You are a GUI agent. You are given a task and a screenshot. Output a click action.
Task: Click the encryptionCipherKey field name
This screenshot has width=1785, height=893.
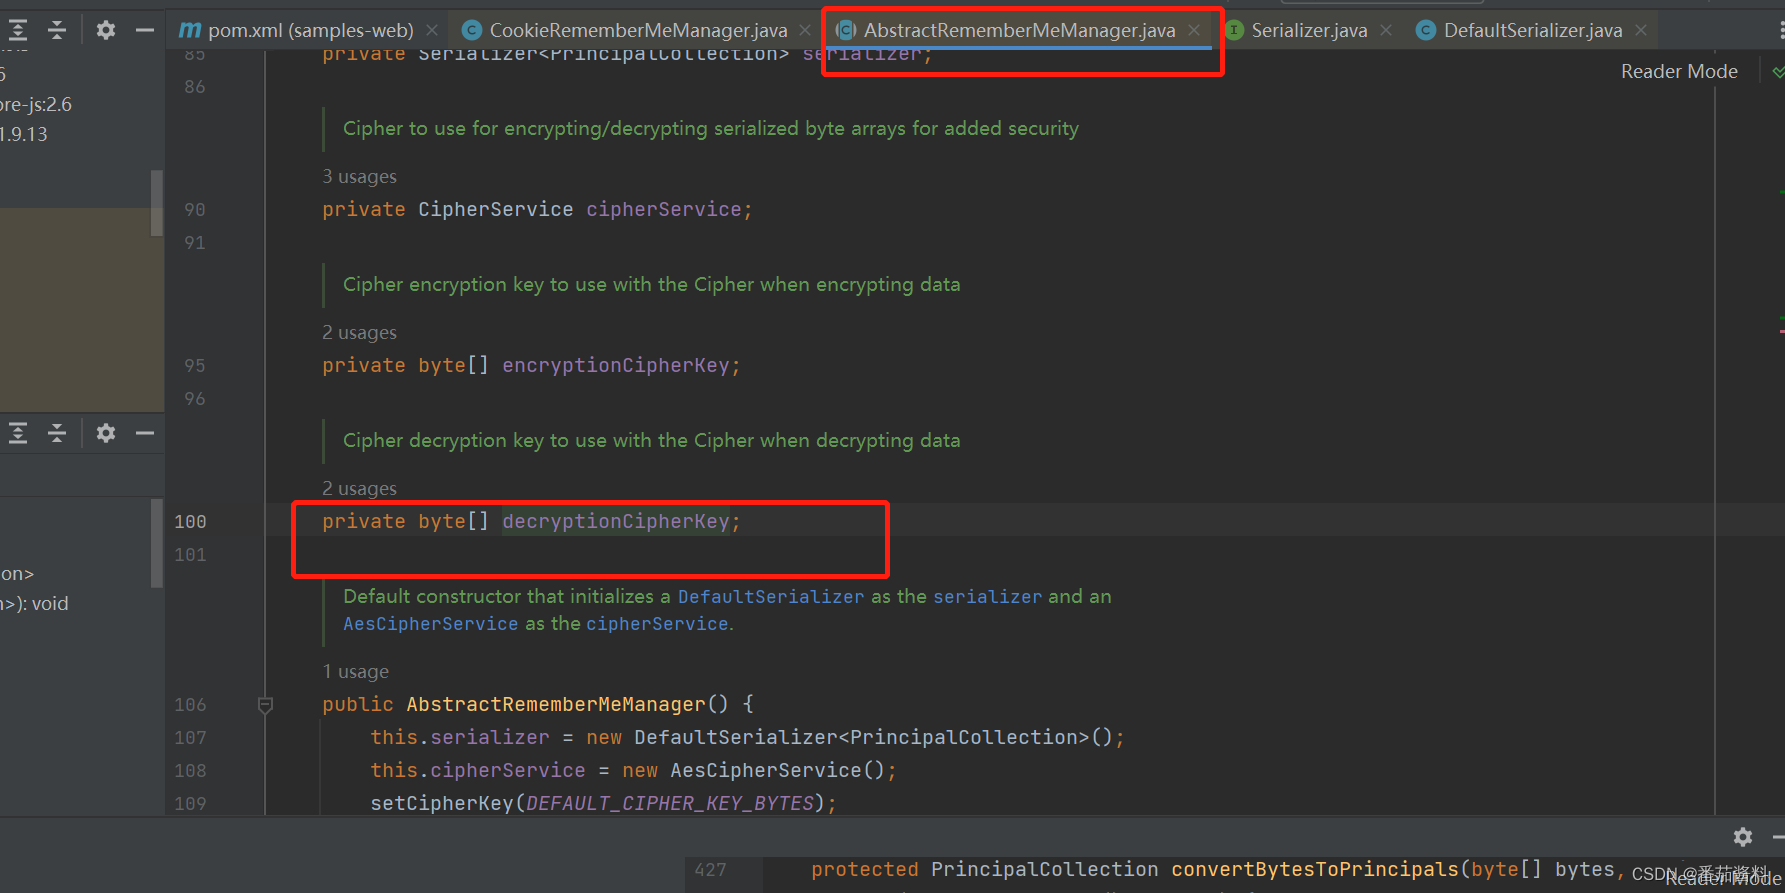pos(616,365)
